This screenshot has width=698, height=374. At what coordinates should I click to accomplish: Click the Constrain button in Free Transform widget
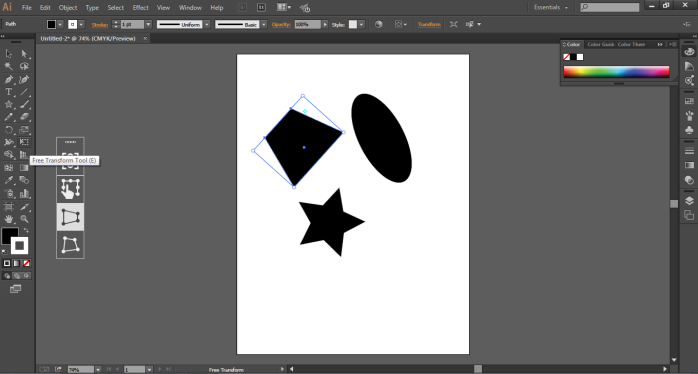70,161
